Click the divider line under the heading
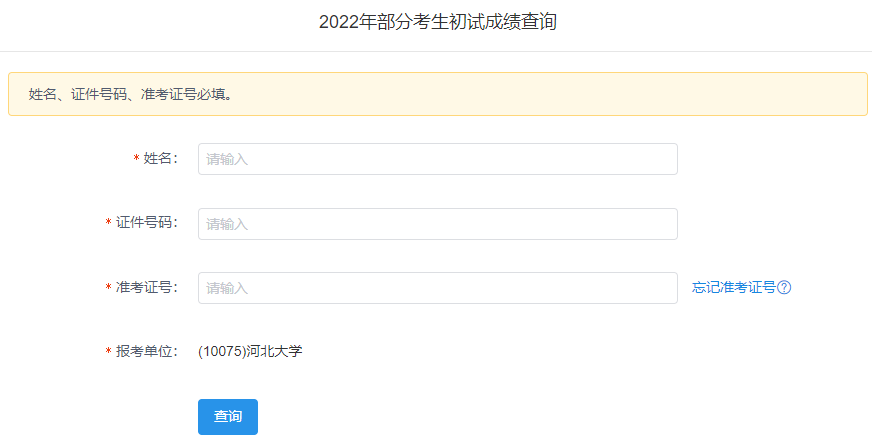Screen dimensions: 872x441 pyautogui.click(x=436, y=51)
